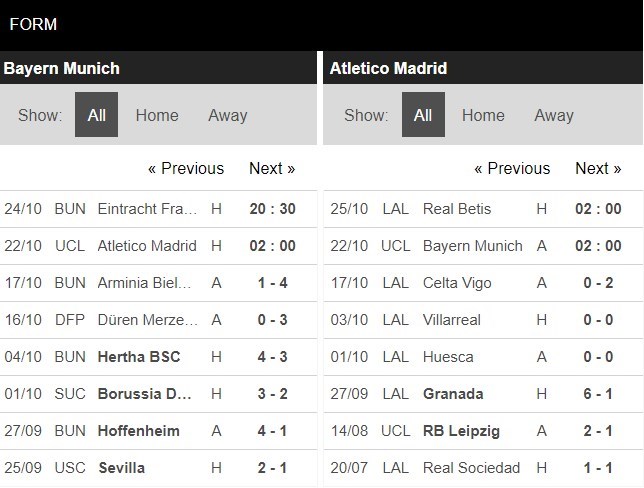Go to Next Bayern Munich matches
Screen dimensions: 644x488
pyautogui.click(x=272, y=168)
